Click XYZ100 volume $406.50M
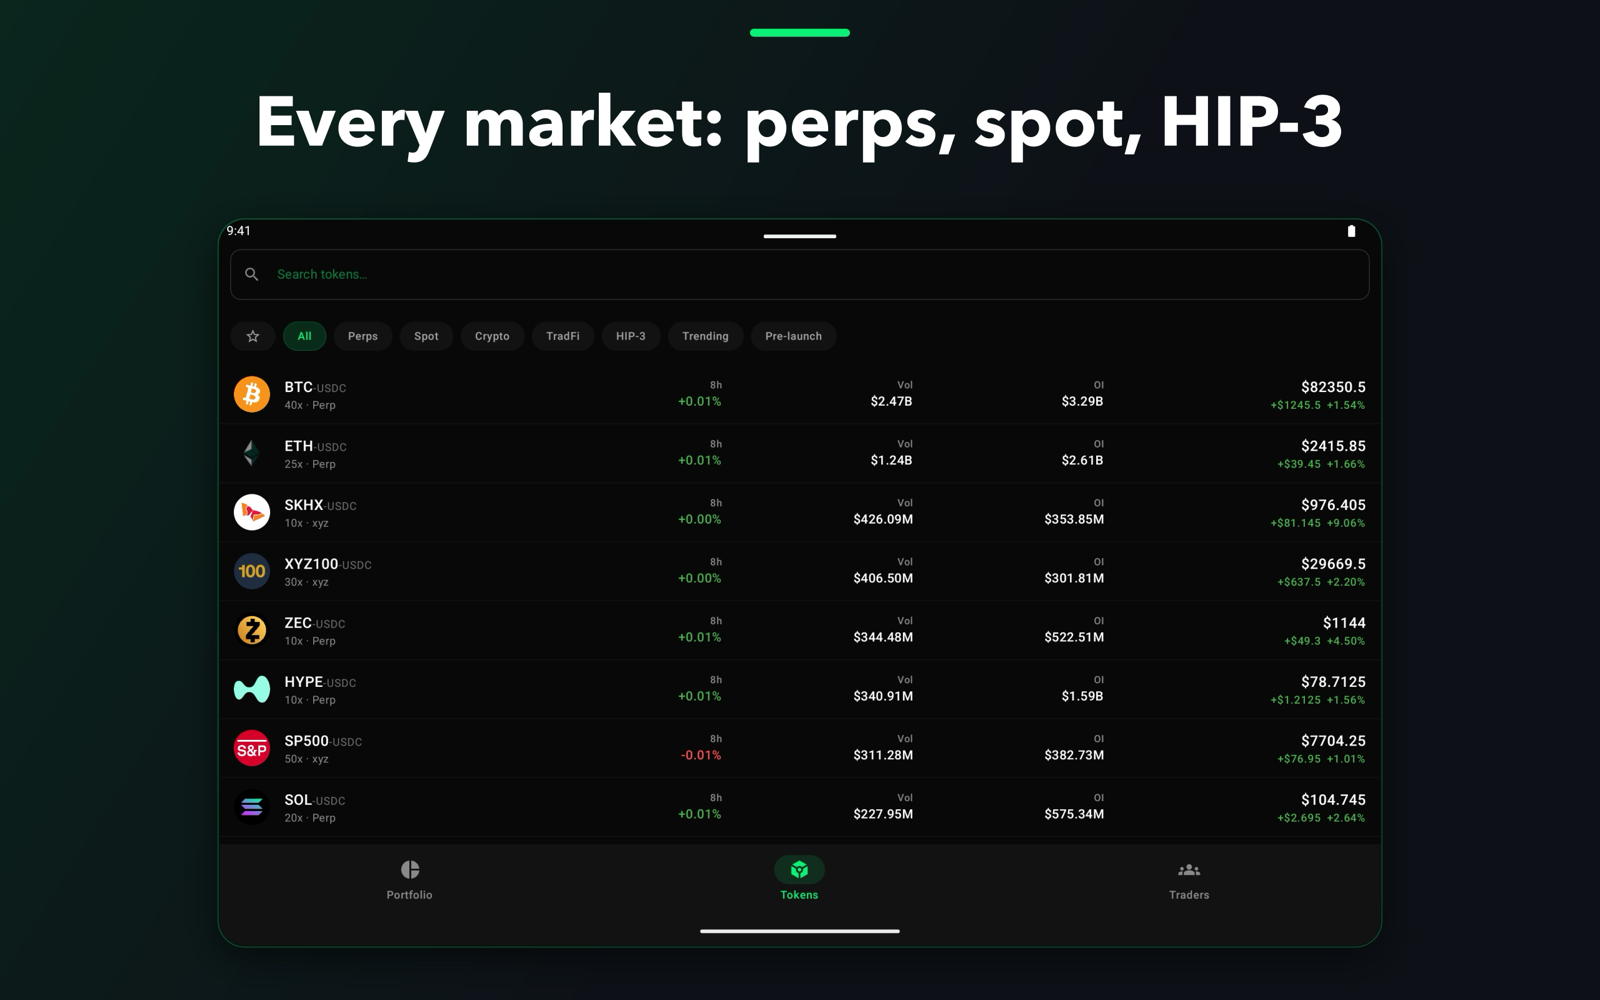The width and height of the screenshot is (1600, 1000). tap(883, 578)
